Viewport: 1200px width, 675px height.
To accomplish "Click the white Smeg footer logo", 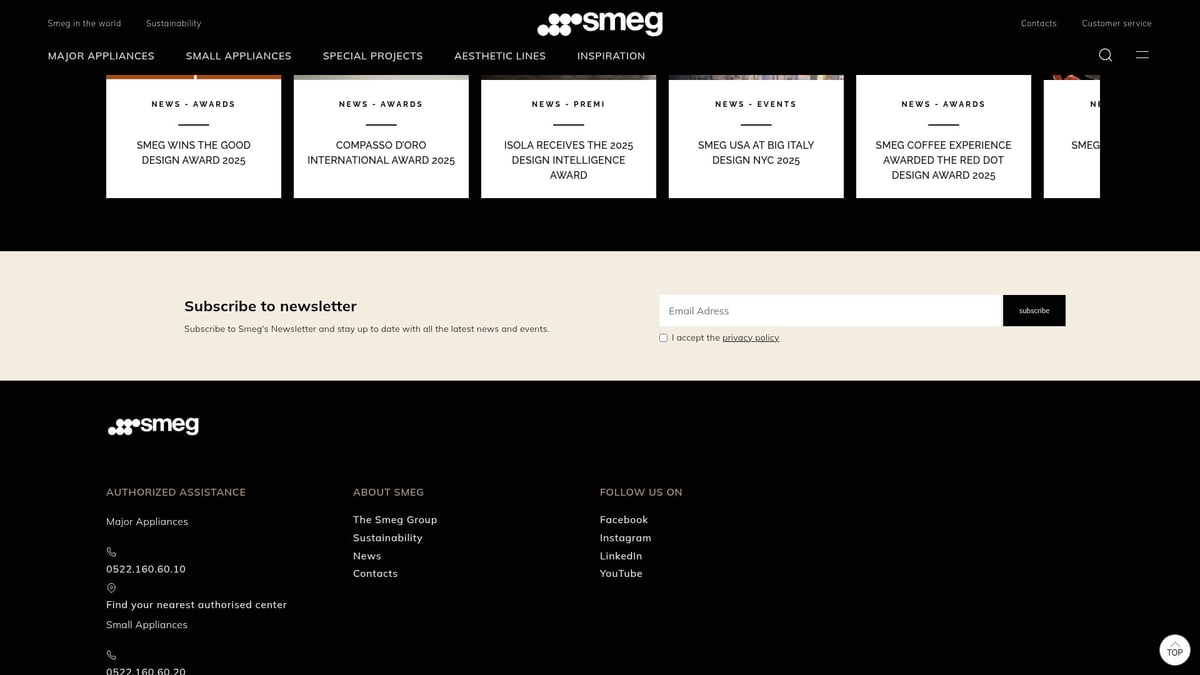I will [153, 426].
